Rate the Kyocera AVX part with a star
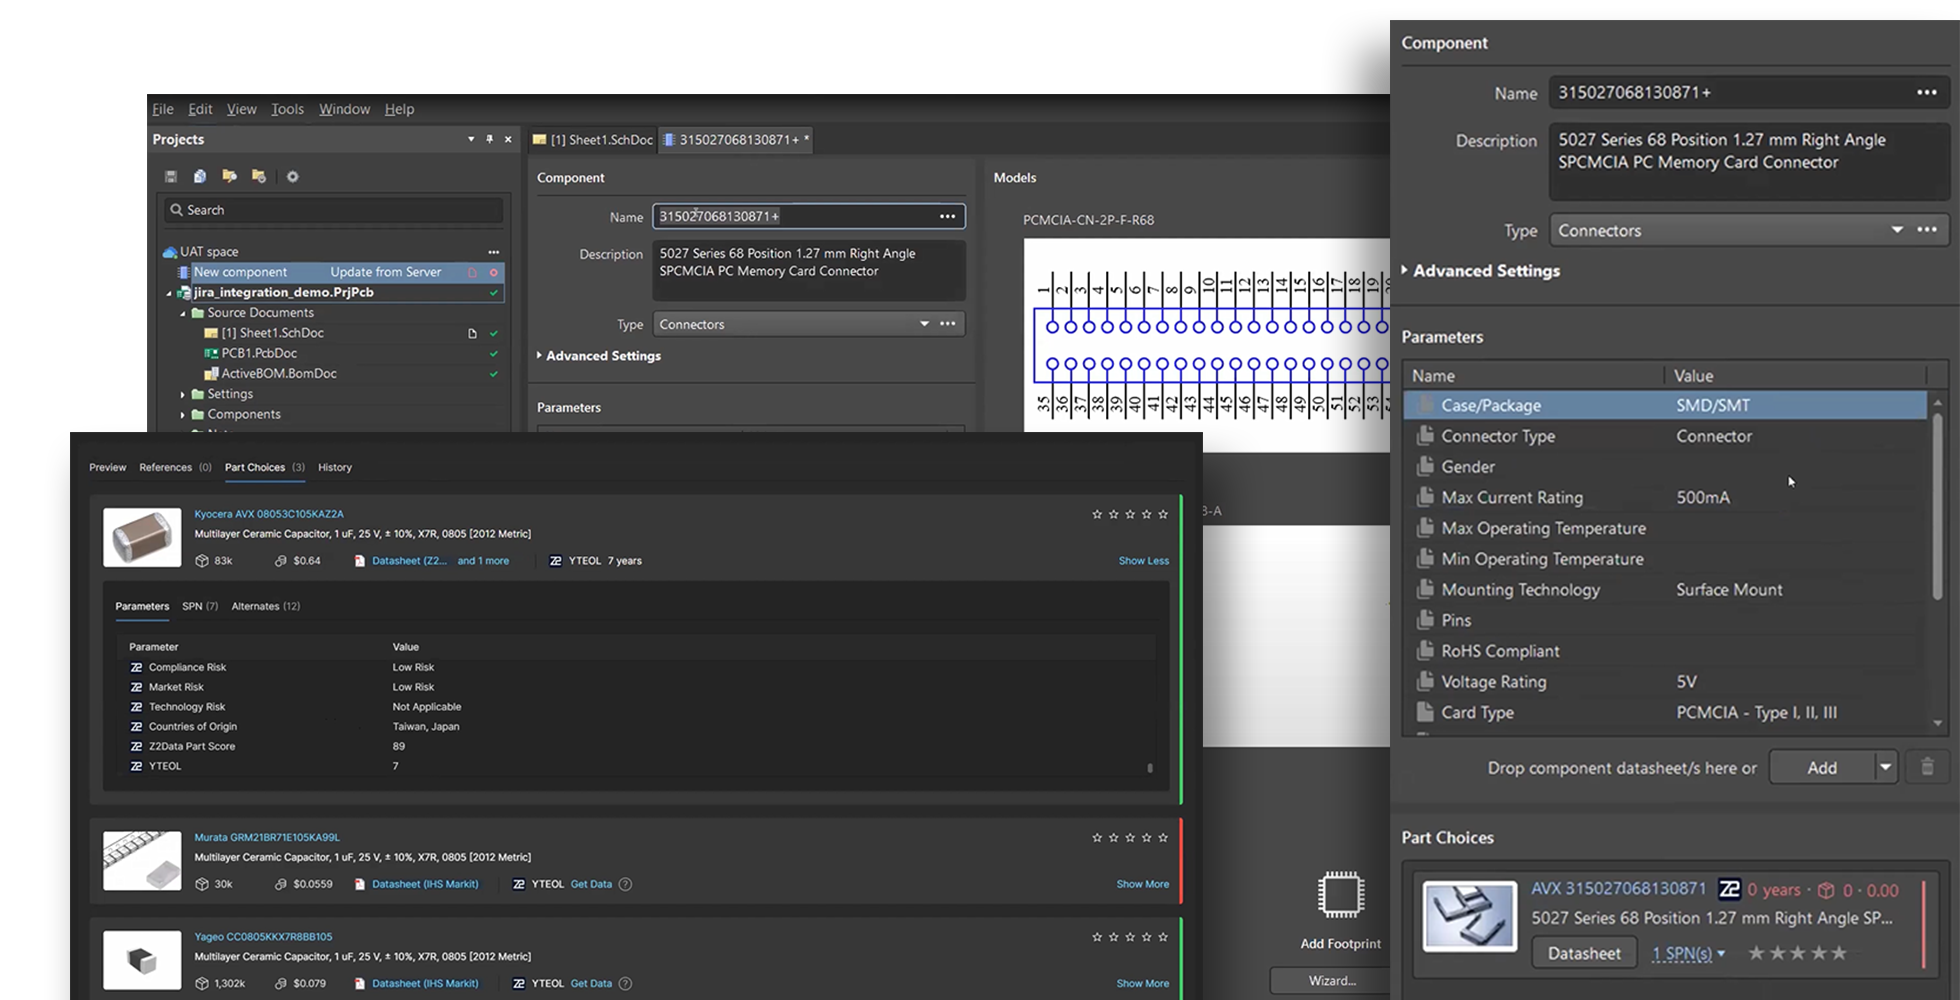Image resolution: width=1960 pixels, height=1000 pixels. point(1129,514)
